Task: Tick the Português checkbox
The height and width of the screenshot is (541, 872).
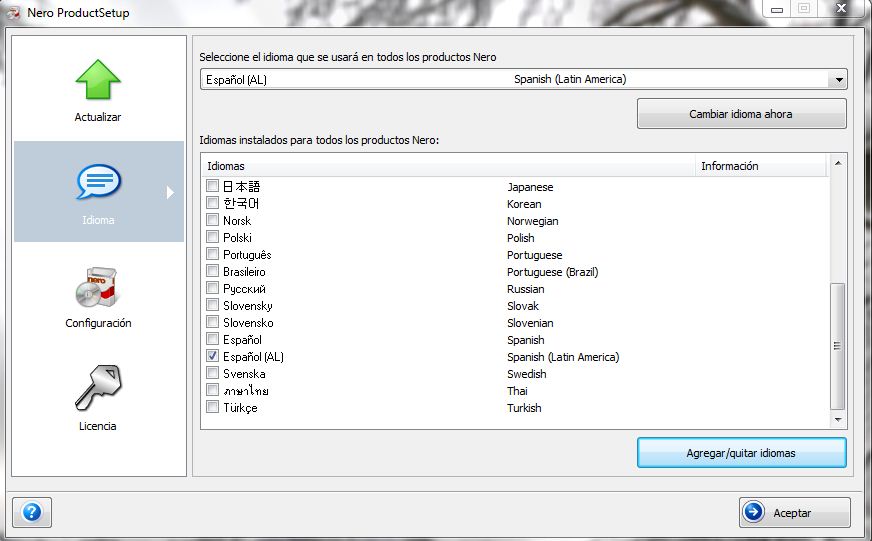Action: click(x=212, y=254)
